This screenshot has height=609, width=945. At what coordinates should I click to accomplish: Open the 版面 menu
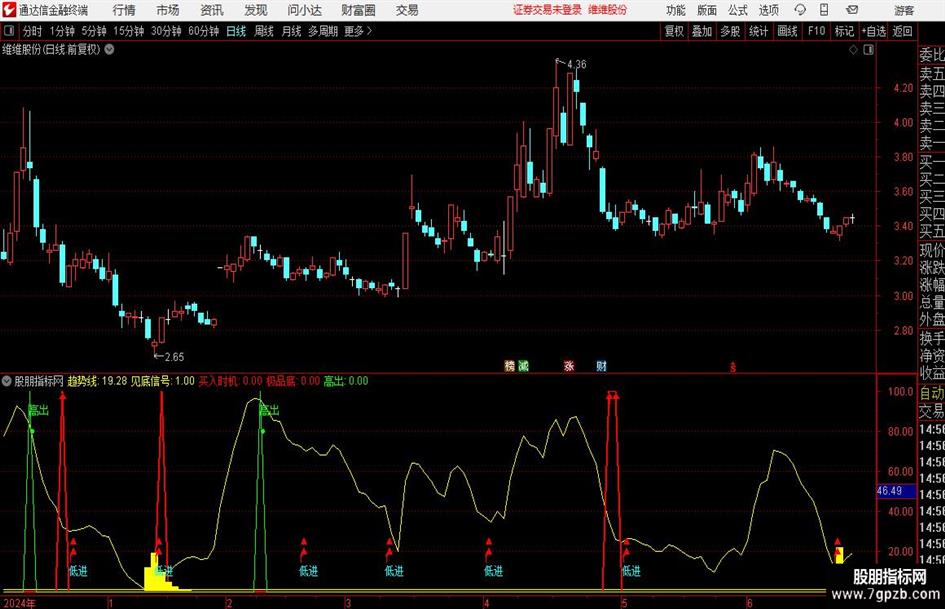coord(706,10)
